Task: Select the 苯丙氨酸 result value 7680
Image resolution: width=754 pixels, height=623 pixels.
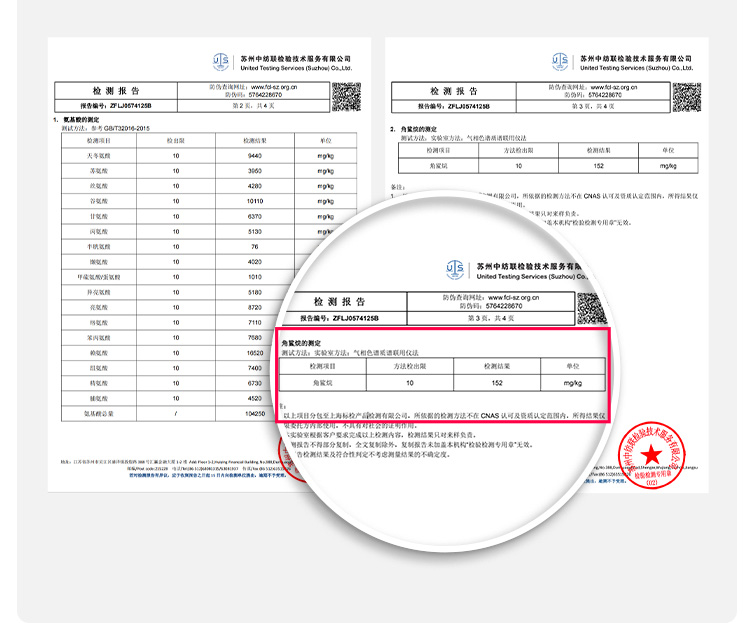Action: 255,337
